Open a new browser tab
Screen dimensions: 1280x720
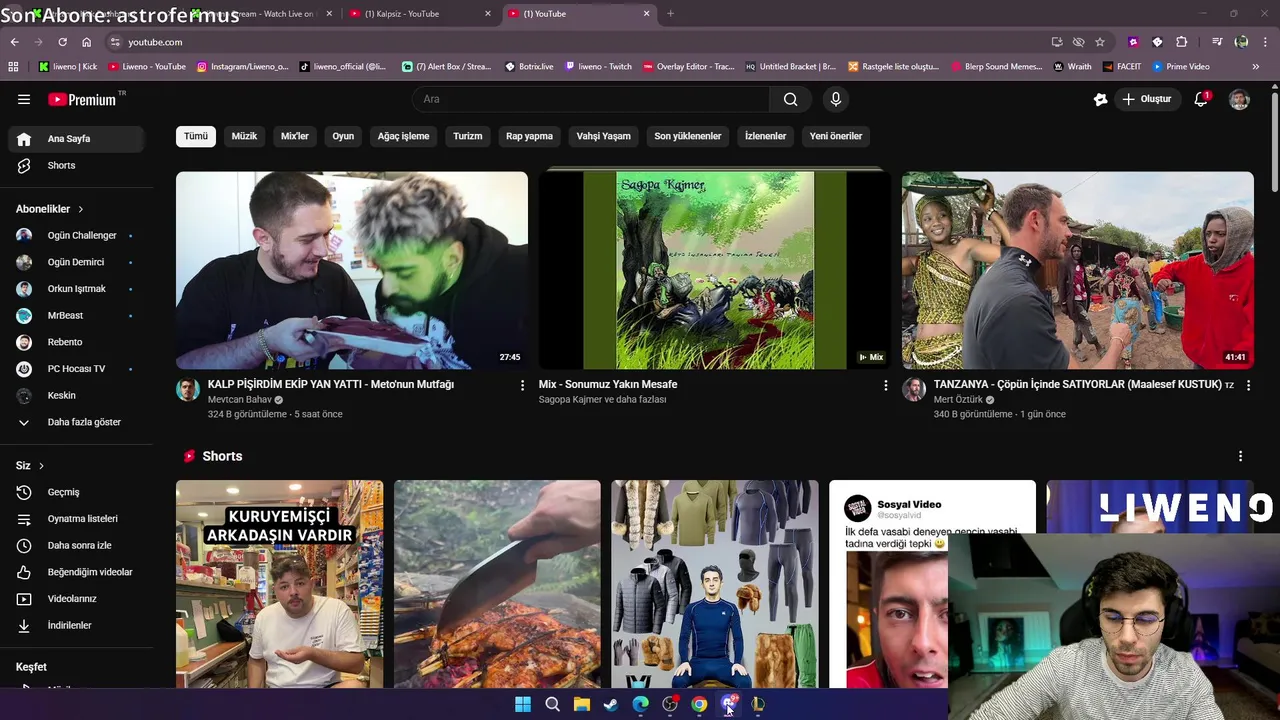pos(670,14)
